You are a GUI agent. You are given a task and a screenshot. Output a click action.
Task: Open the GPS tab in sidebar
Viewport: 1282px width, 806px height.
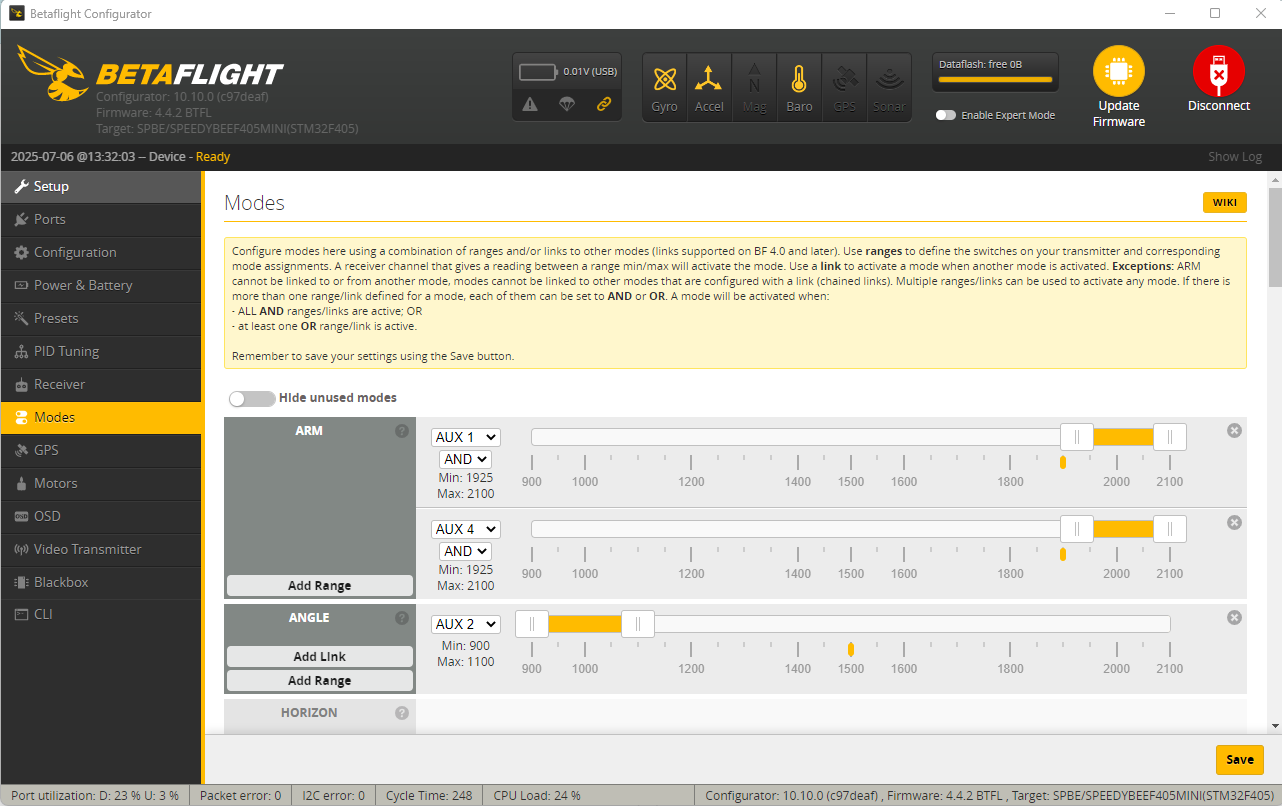pos(101,450)
